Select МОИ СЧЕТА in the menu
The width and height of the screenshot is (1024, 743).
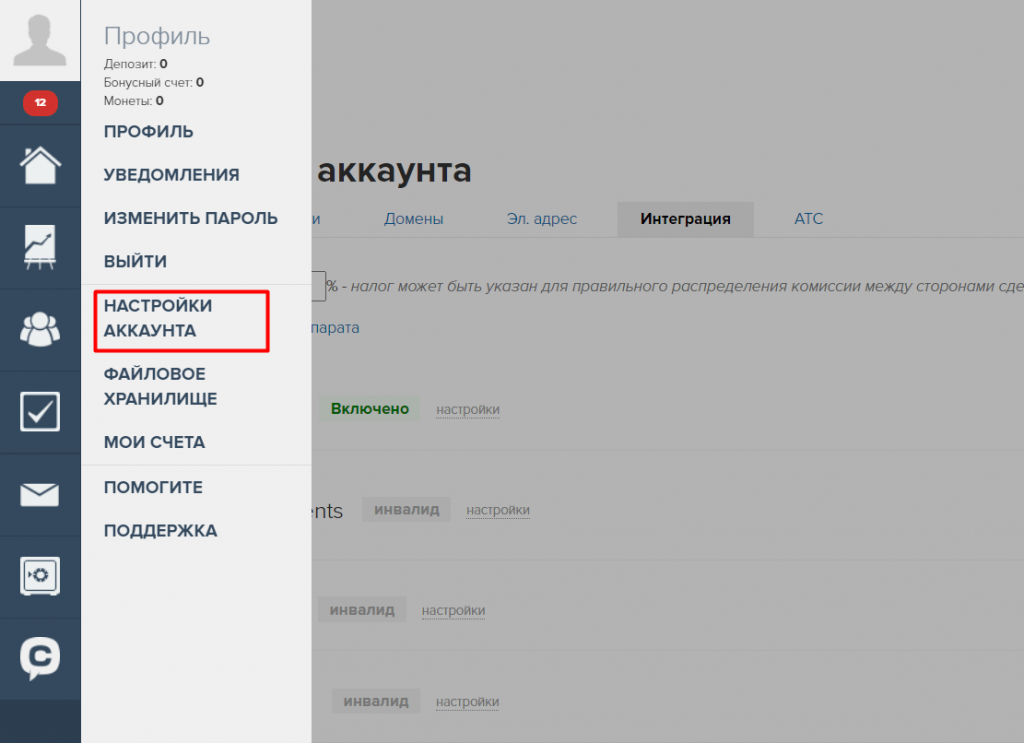(x=154, y=442)
